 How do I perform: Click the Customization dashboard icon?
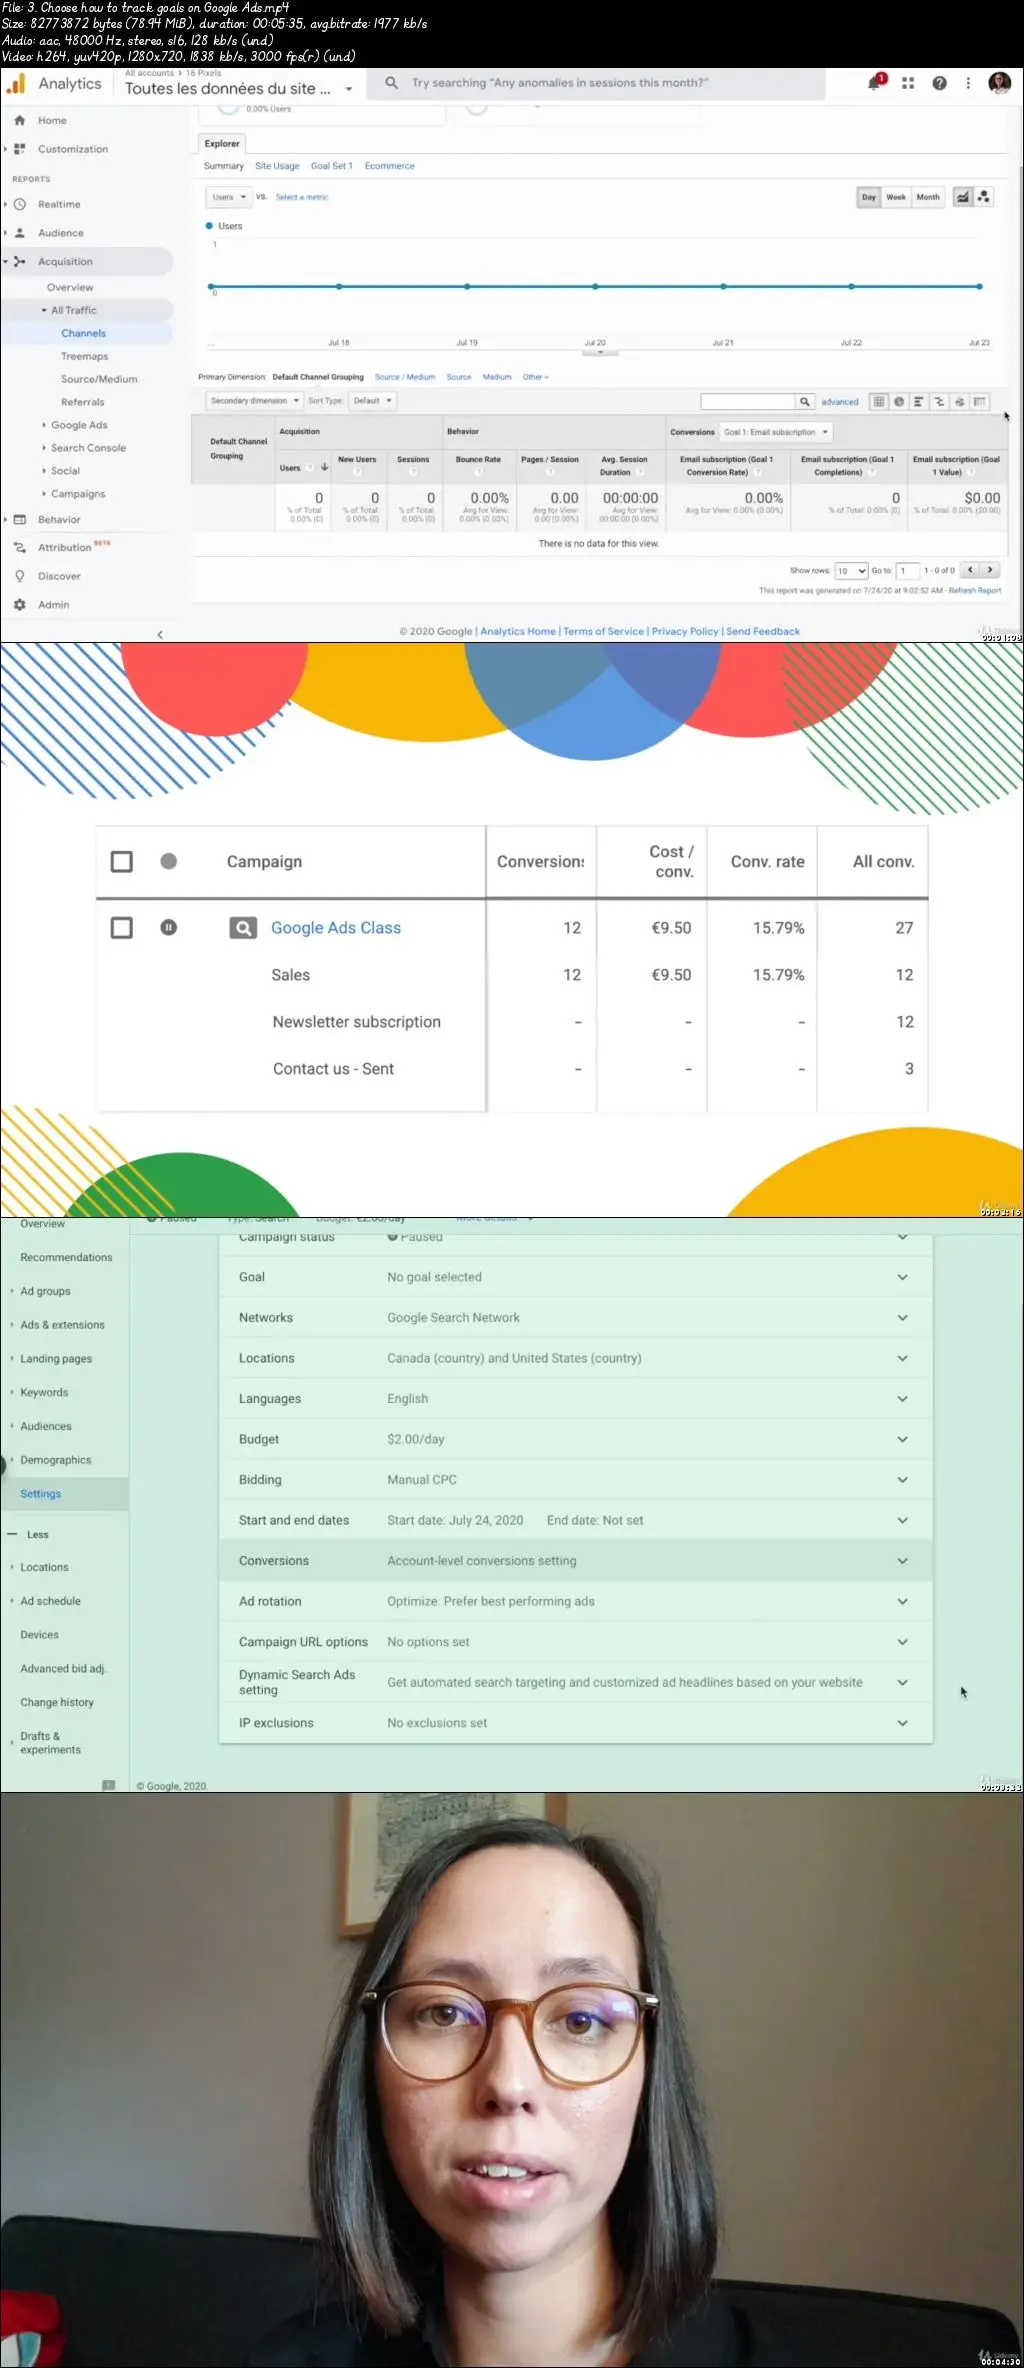pos(19,149)
